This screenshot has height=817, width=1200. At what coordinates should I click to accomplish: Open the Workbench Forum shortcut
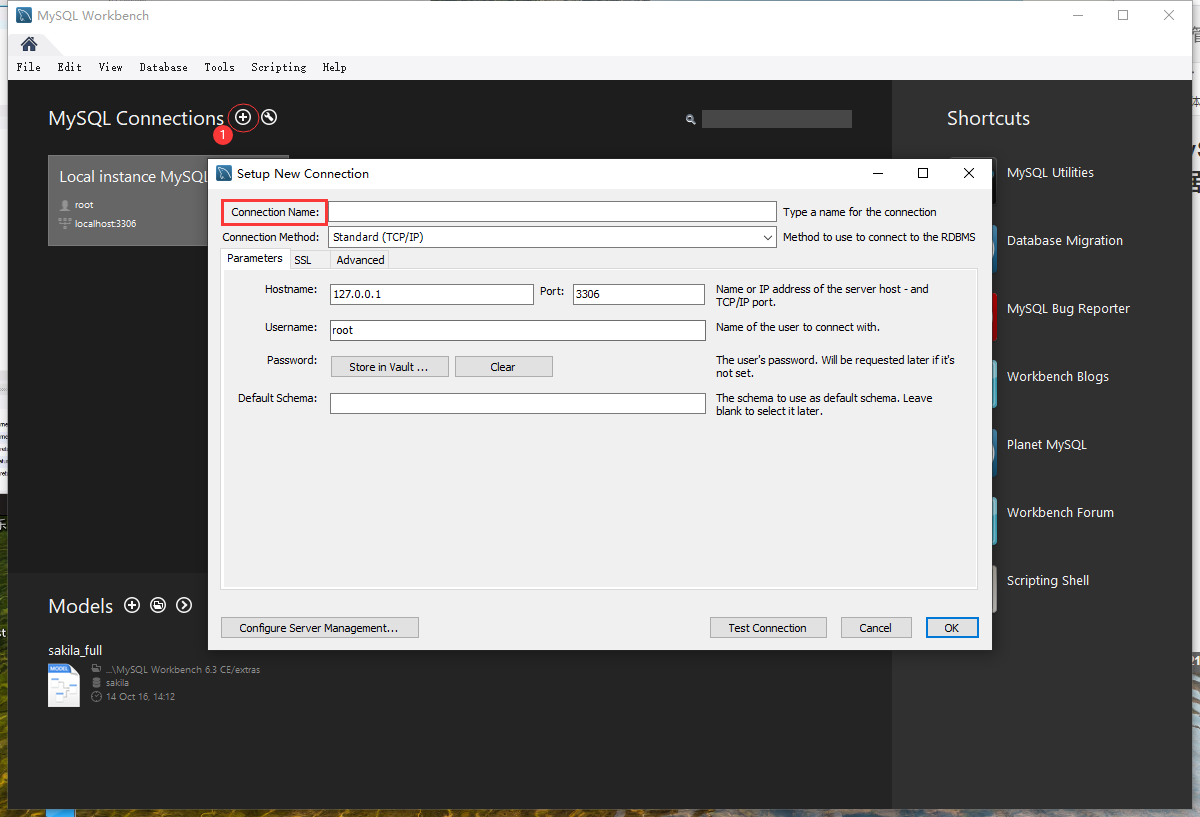(1060, 512)
